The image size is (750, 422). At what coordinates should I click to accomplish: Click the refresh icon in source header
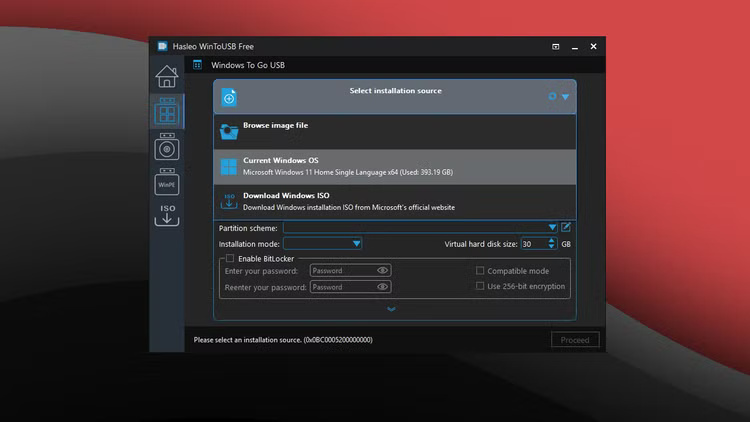coord(551,97)
